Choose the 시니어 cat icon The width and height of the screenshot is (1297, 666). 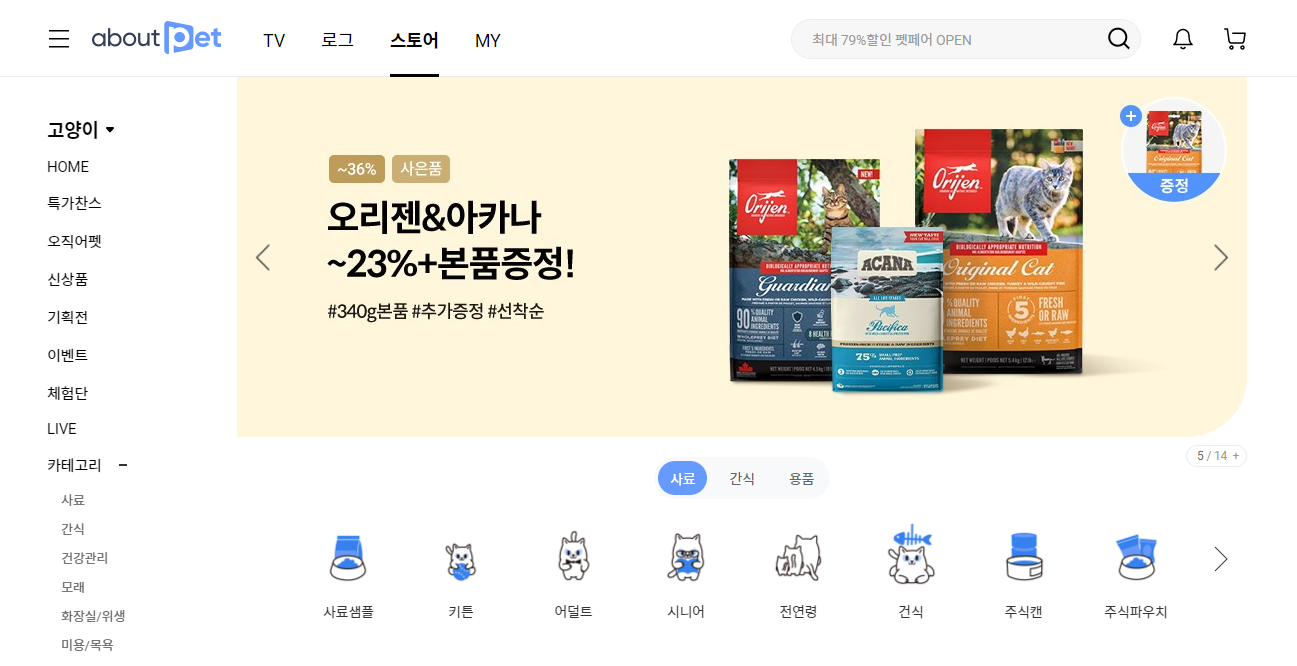coord(686,557)
